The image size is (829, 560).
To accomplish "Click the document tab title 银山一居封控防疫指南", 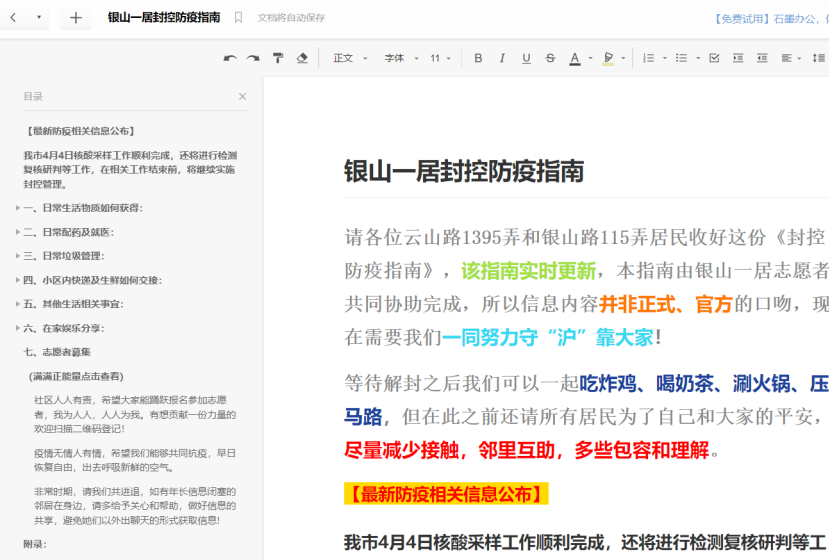I will [164, 17].
